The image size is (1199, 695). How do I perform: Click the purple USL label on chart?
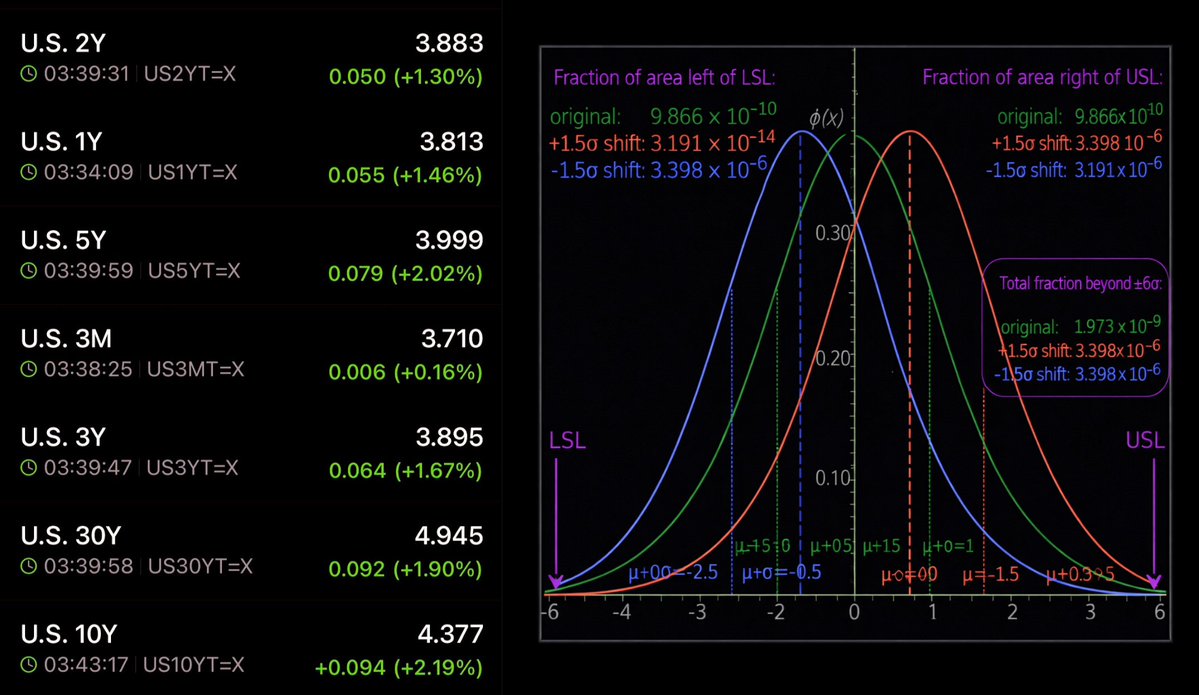1145,440
